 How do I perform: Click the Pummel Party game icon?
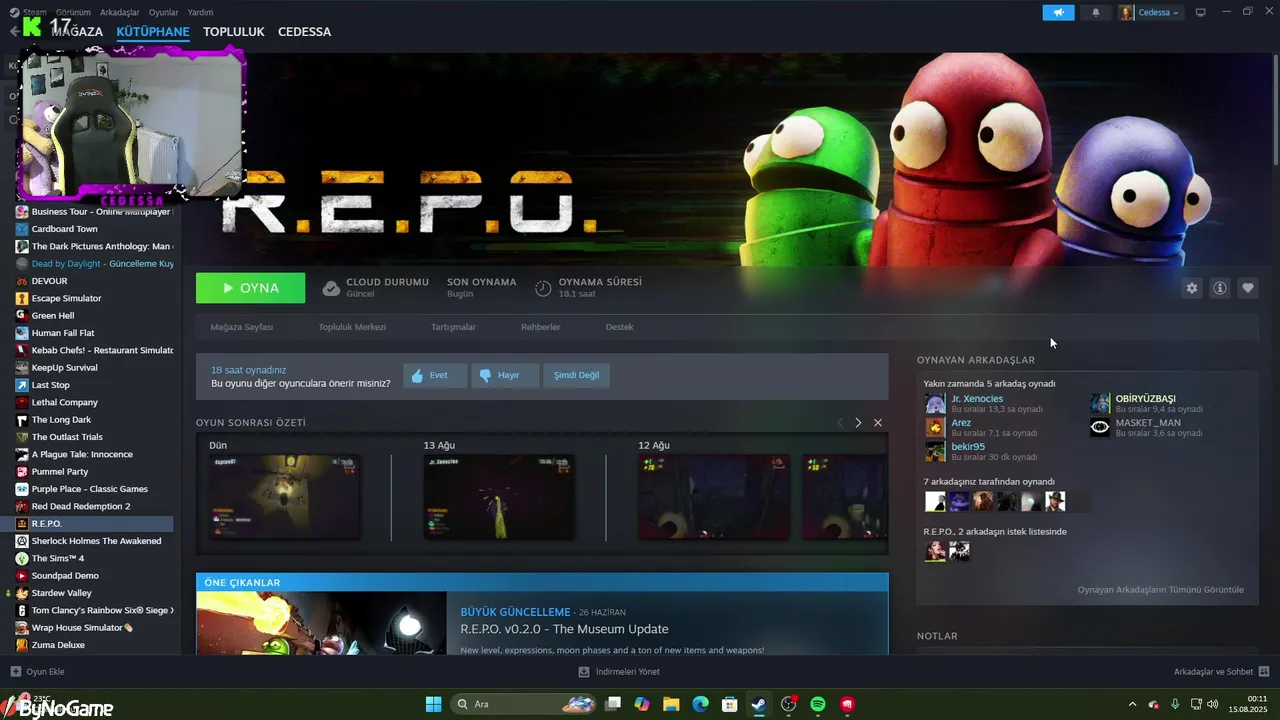click(22, 472)
